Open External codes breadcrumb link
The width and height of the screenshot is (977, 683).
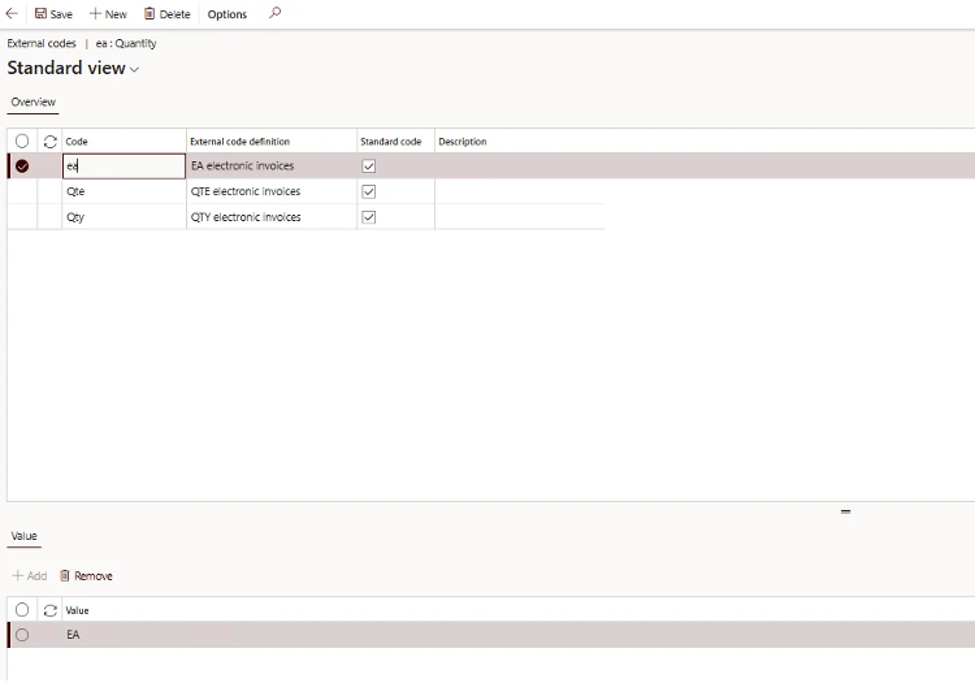(x=42, y=43)
